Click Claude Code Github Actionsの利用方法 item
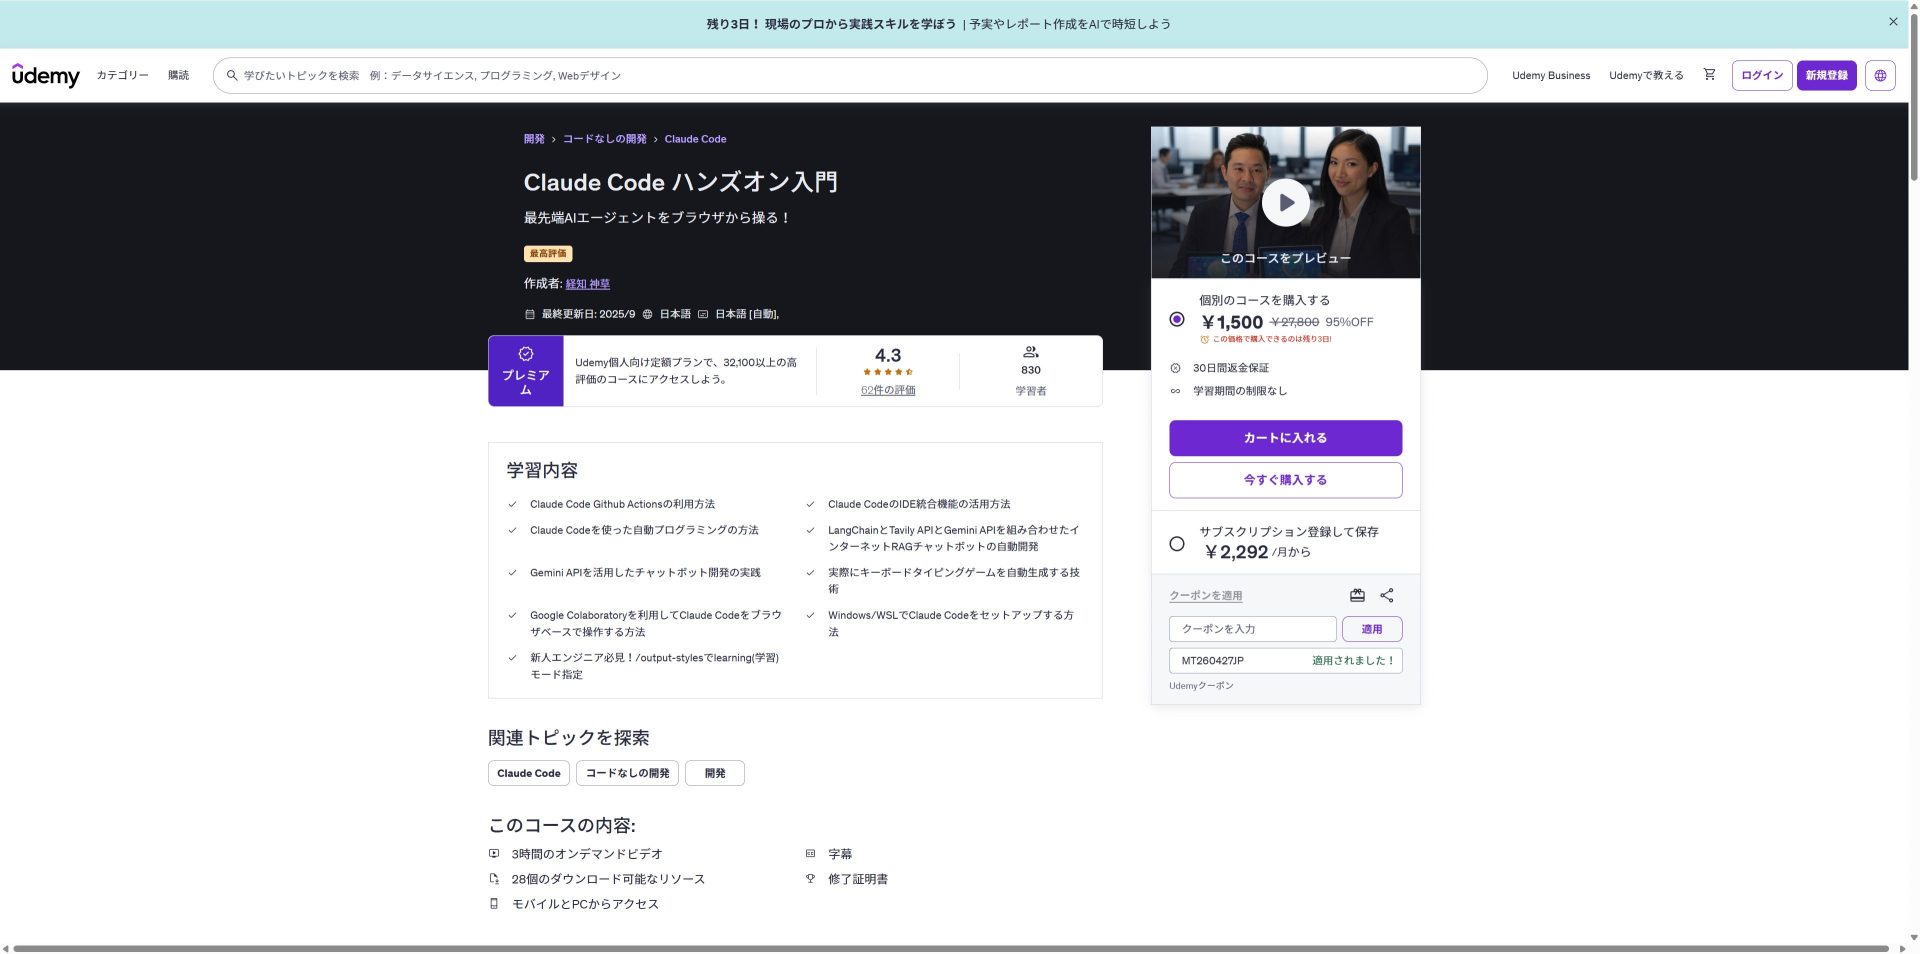1920x954 pixels. 622,504
